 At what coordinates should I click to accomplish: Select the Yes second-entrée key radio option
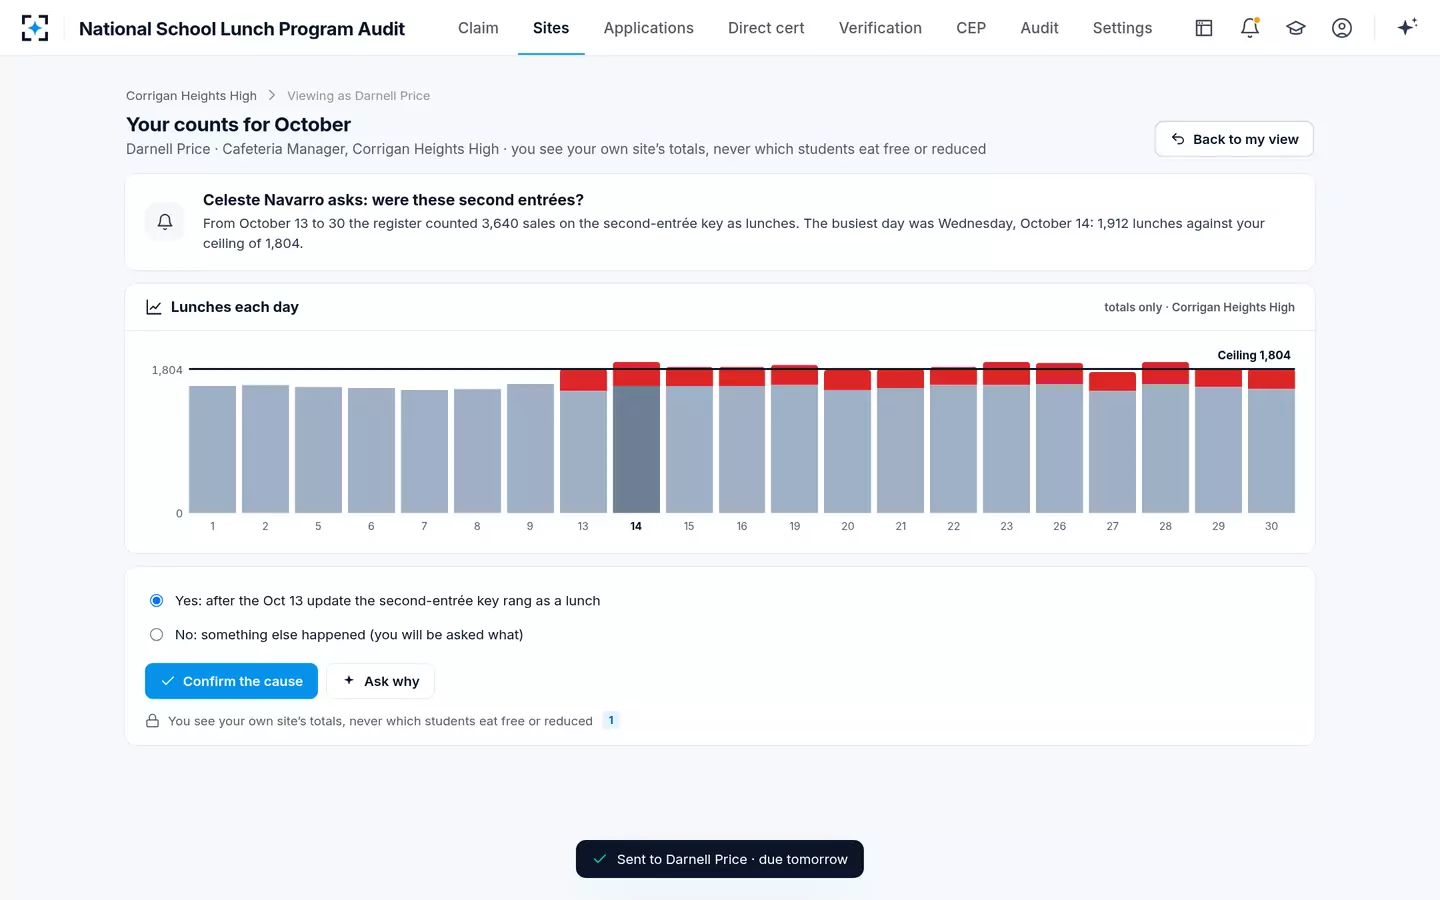click(157, 601)
